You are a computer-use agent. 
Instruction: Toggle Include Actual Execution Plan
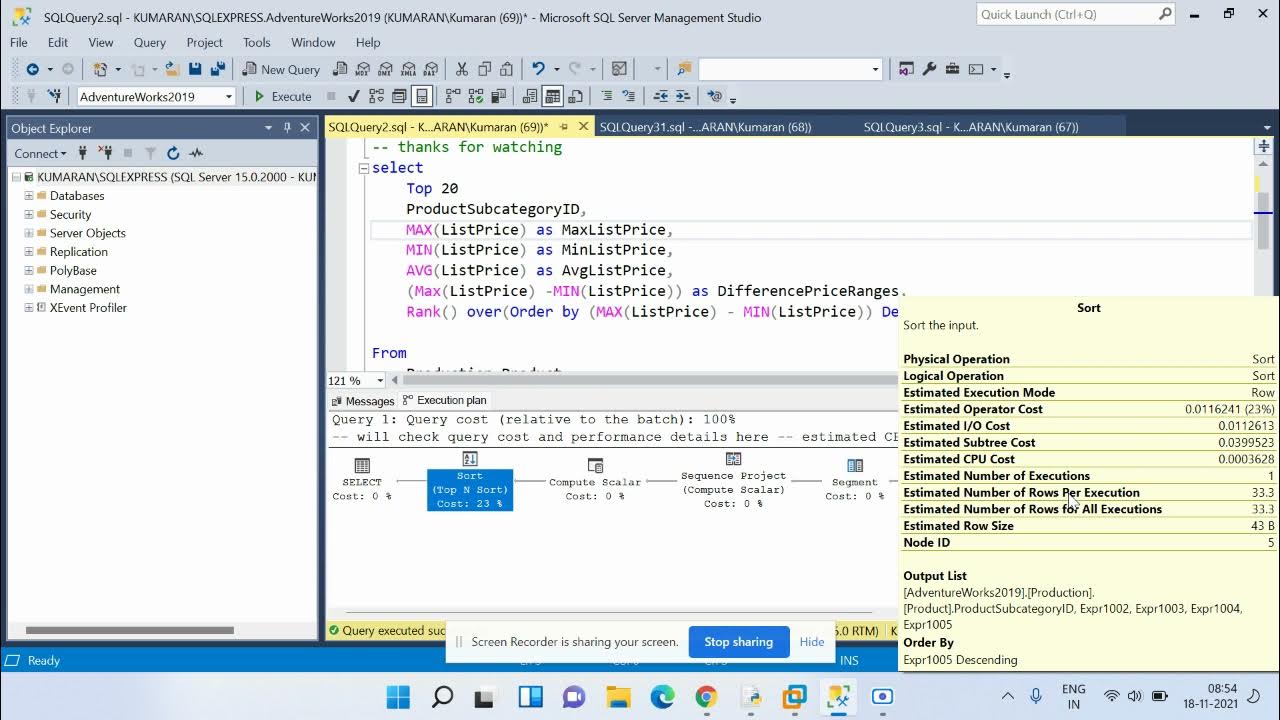[452, 96]
